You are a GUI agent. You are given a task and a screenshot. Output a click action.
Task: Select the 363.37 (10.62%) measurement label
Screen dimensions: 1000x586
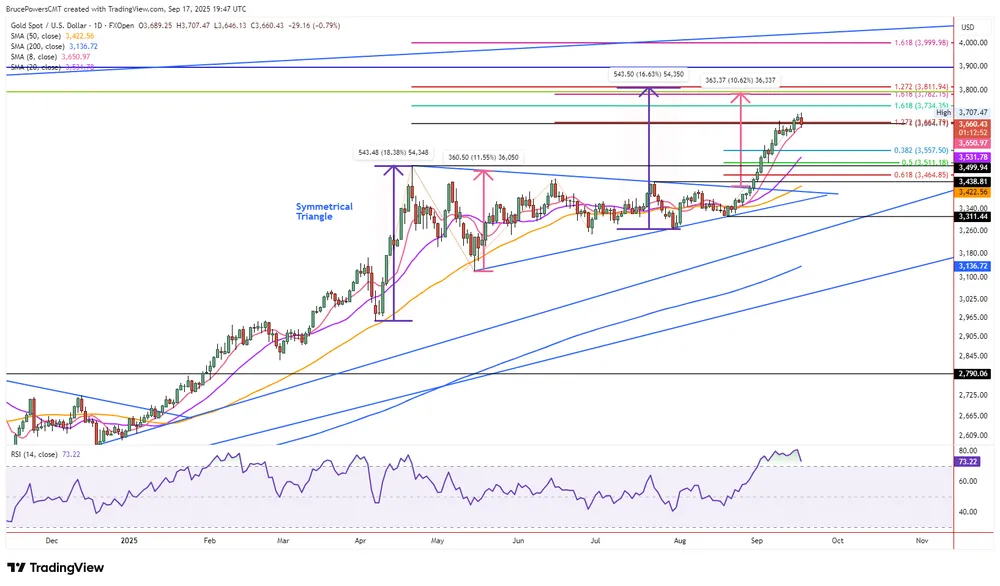(739, 82)
